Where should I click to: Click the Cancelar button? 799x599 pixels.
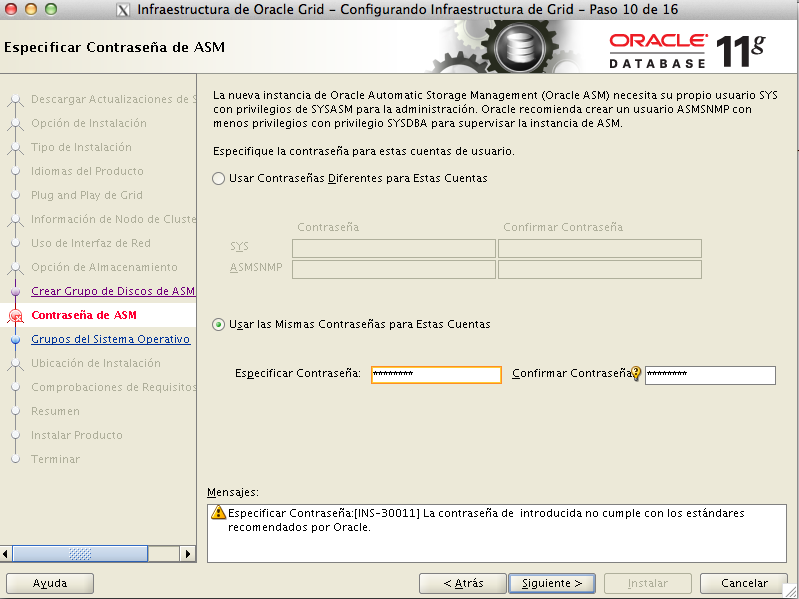745,583
